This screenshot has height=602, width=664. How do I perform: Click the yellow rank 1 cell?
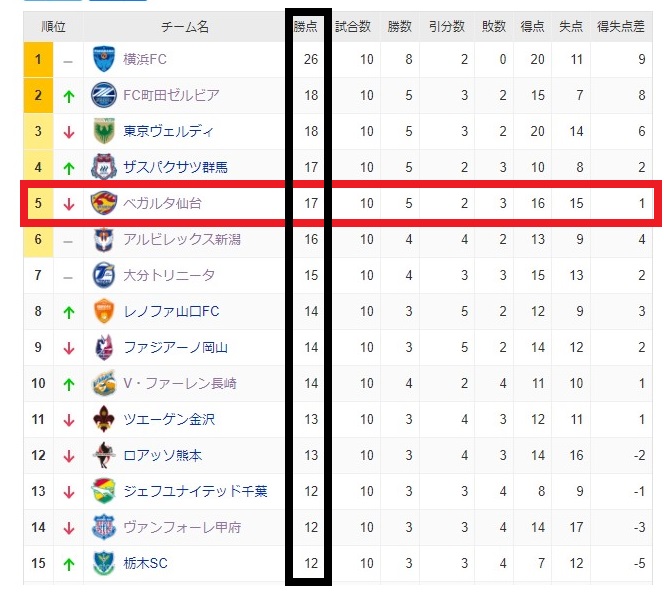(x=38, y=60)
